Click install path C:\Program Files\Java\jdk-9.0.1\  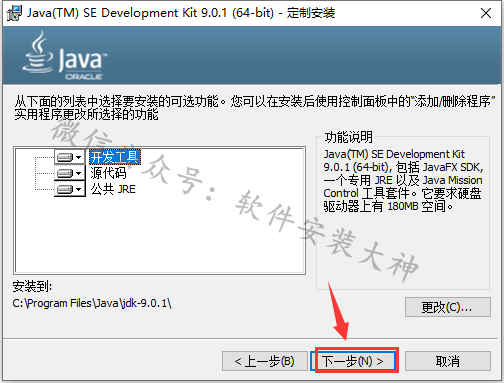(92, 303)
